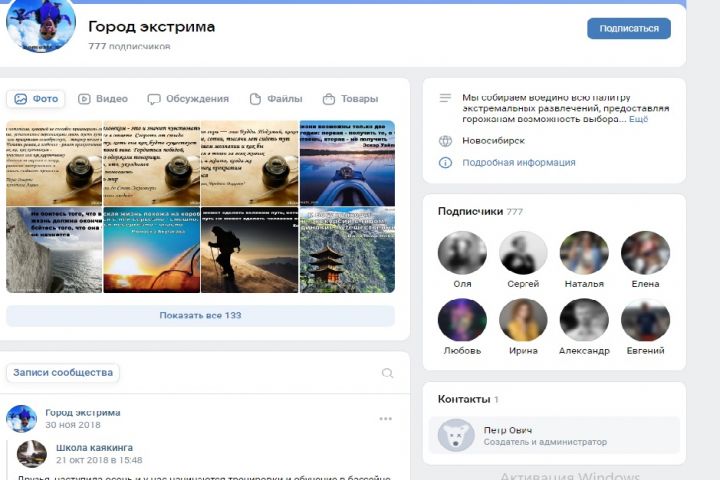Open subscriber Ирина's avatar
The width and height of the screenshot is (720, 480).
click(523, 320)
